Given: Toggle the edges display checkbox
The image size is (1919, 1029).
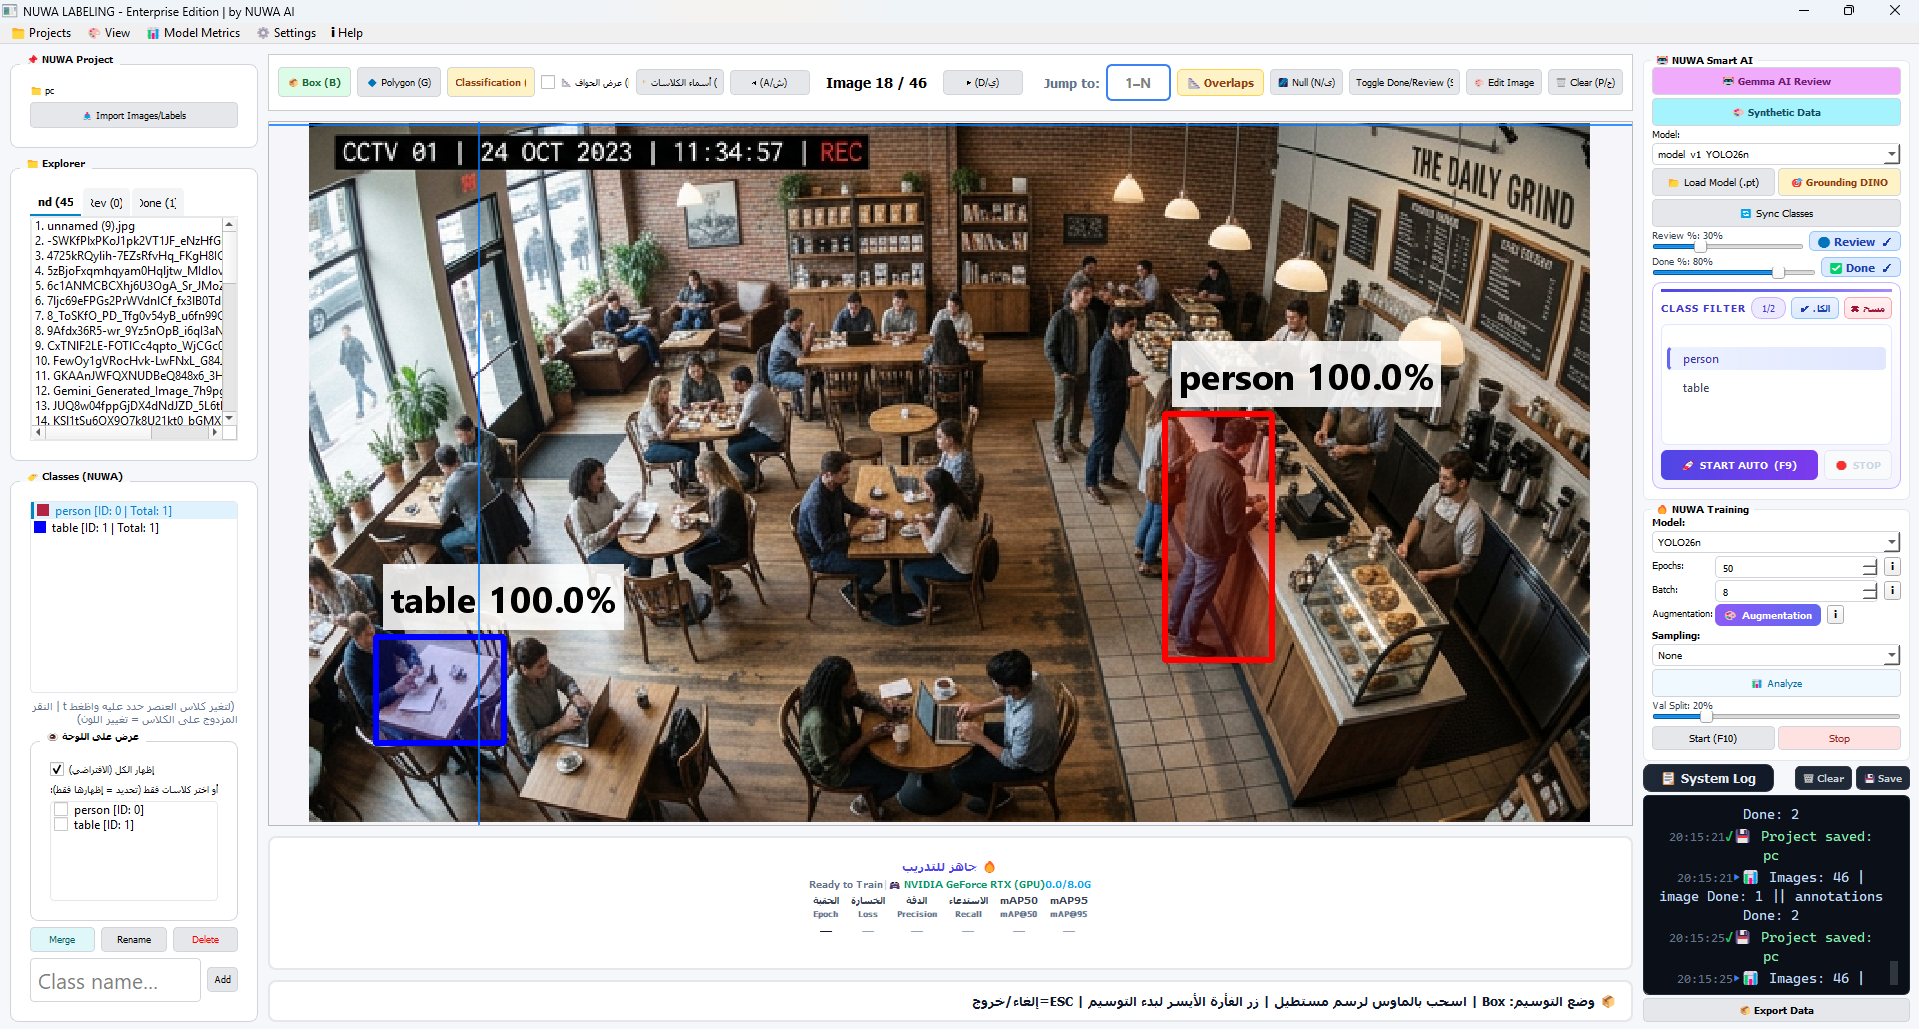Looking at the screenshot, I should click(x=548, y=83).
